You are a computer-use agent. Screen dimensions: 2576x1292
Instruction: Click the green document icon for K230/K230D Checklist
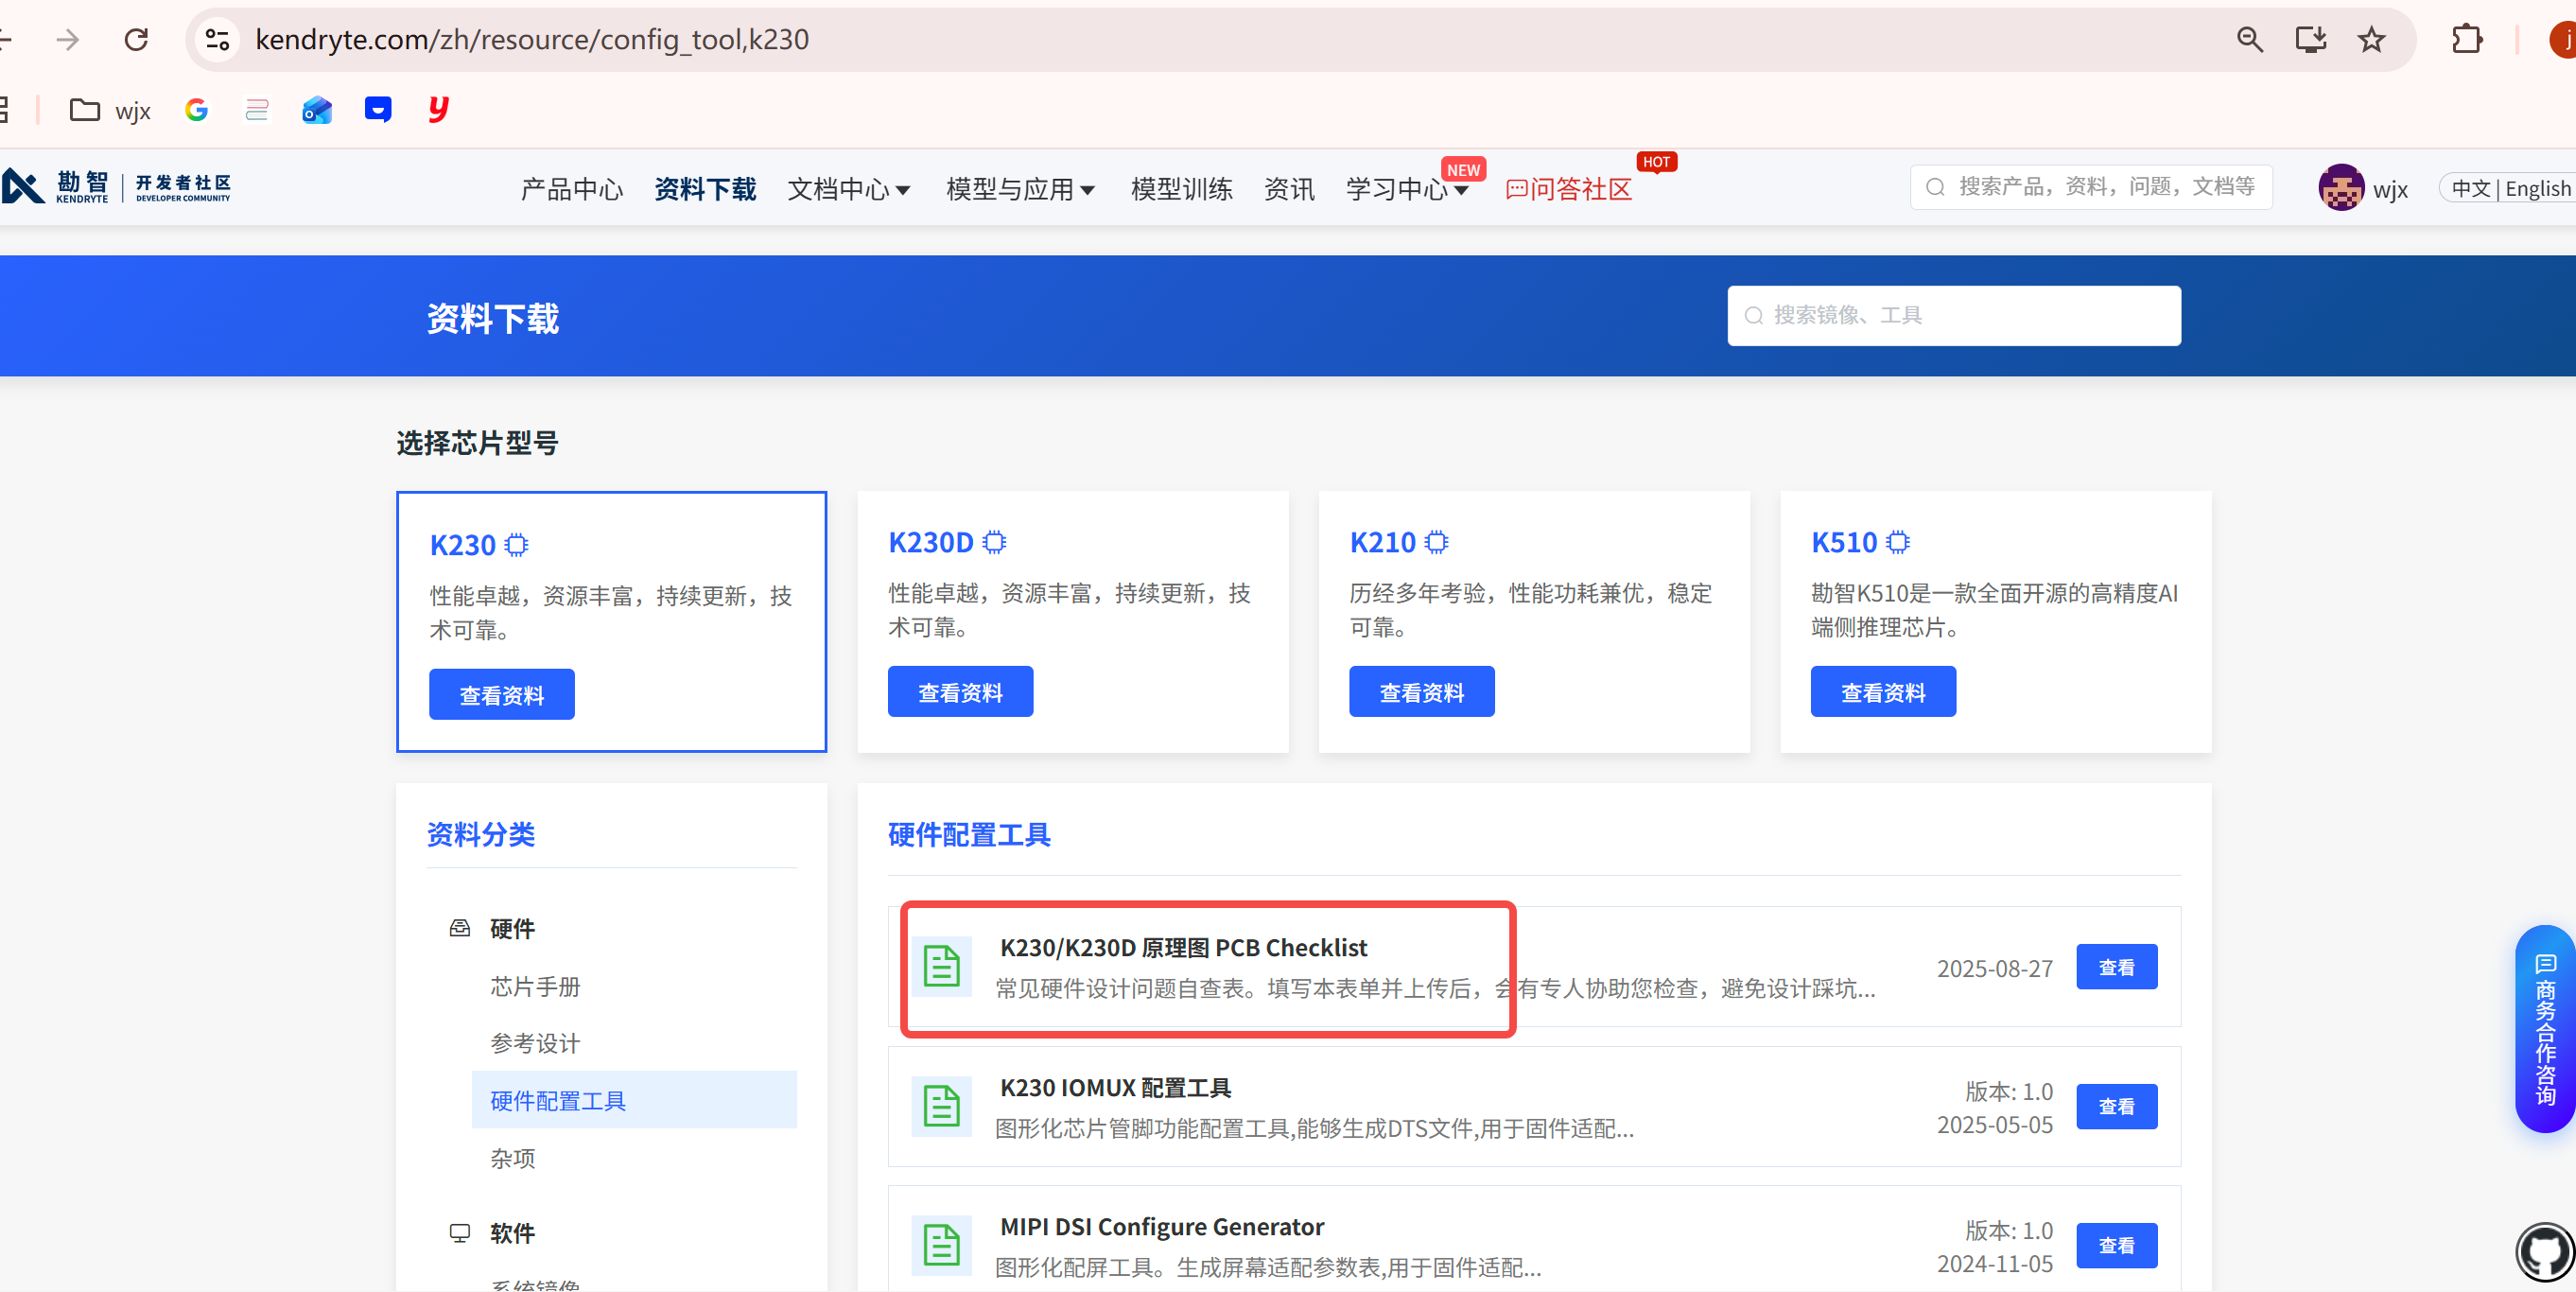pyautogui.click(x=941, y=967)
